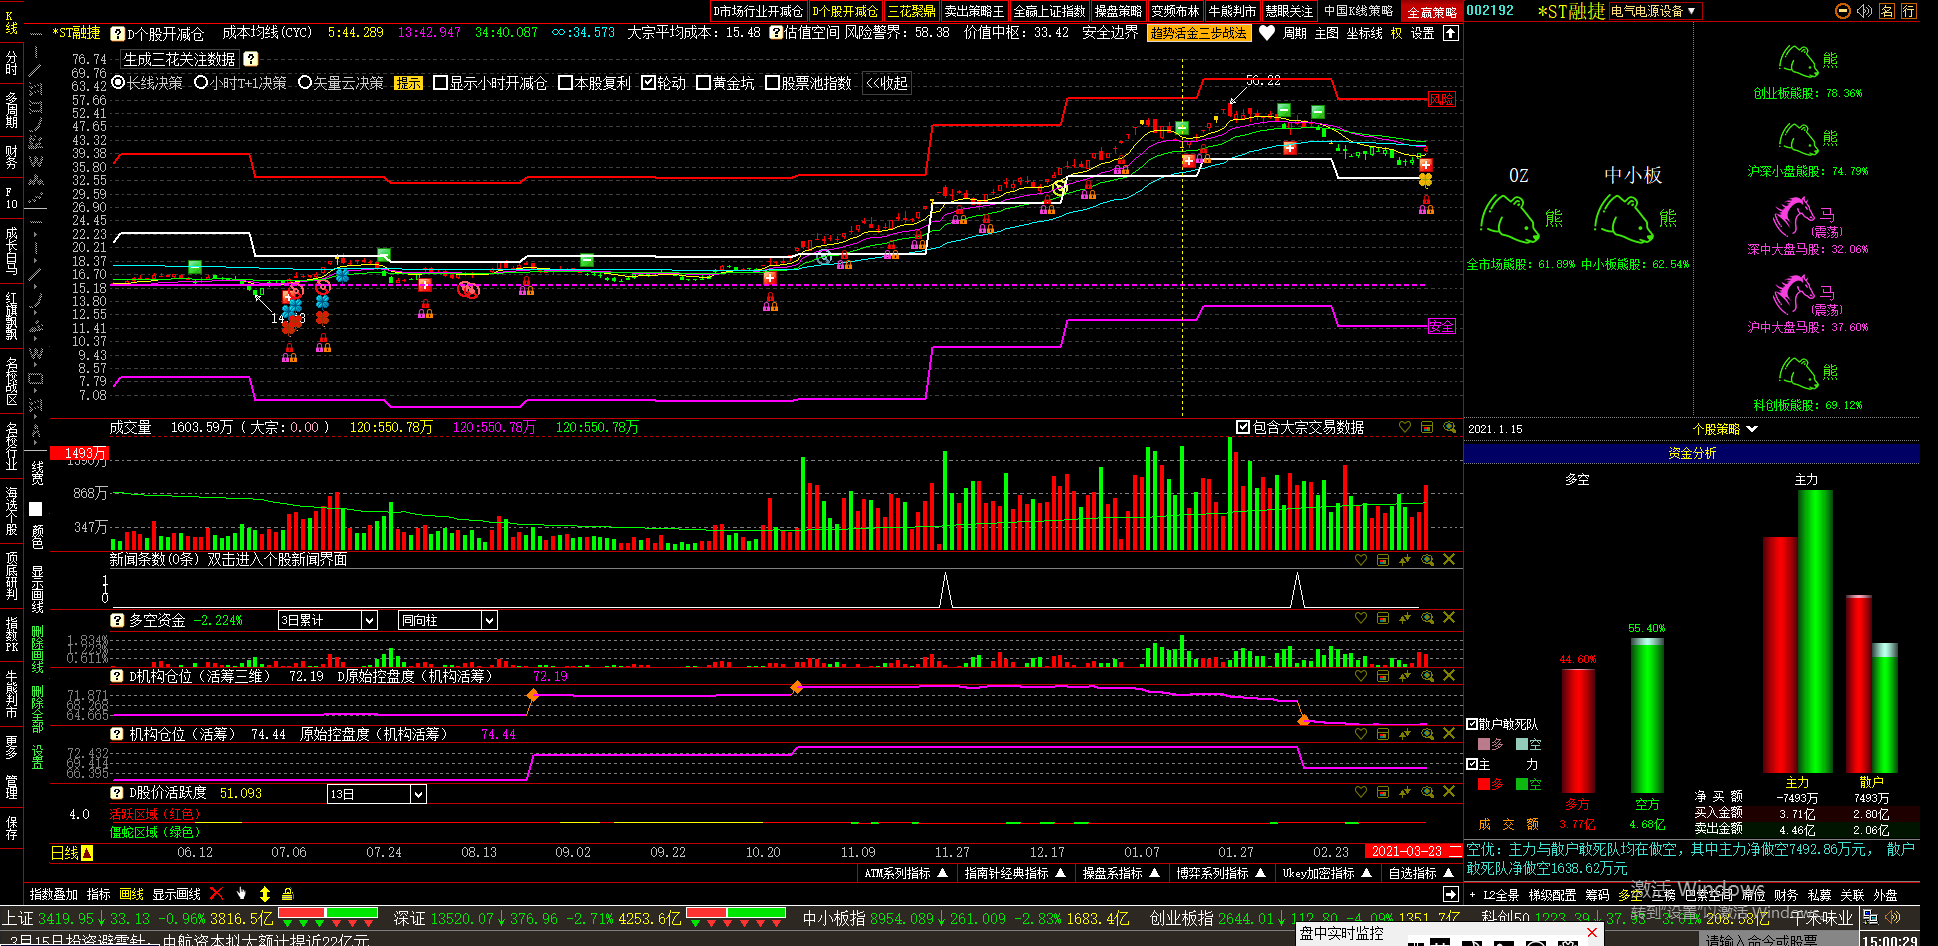Click the <<收起 collapse button
The image size is (1938, 946).
point(887,83)
